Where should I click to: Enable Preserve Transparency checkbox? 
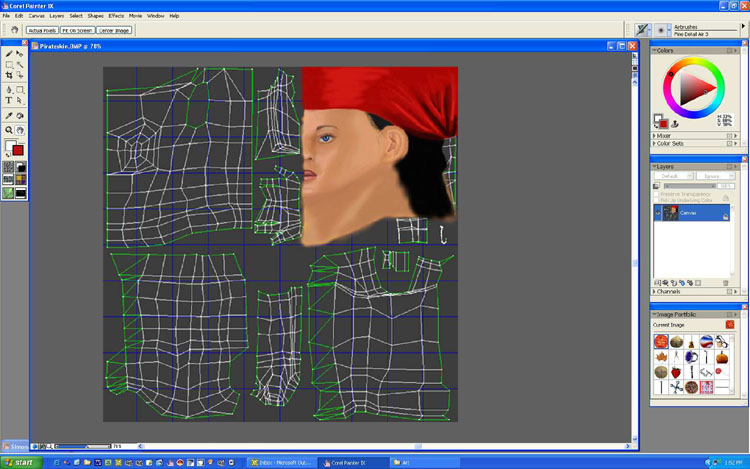[657, 193]
